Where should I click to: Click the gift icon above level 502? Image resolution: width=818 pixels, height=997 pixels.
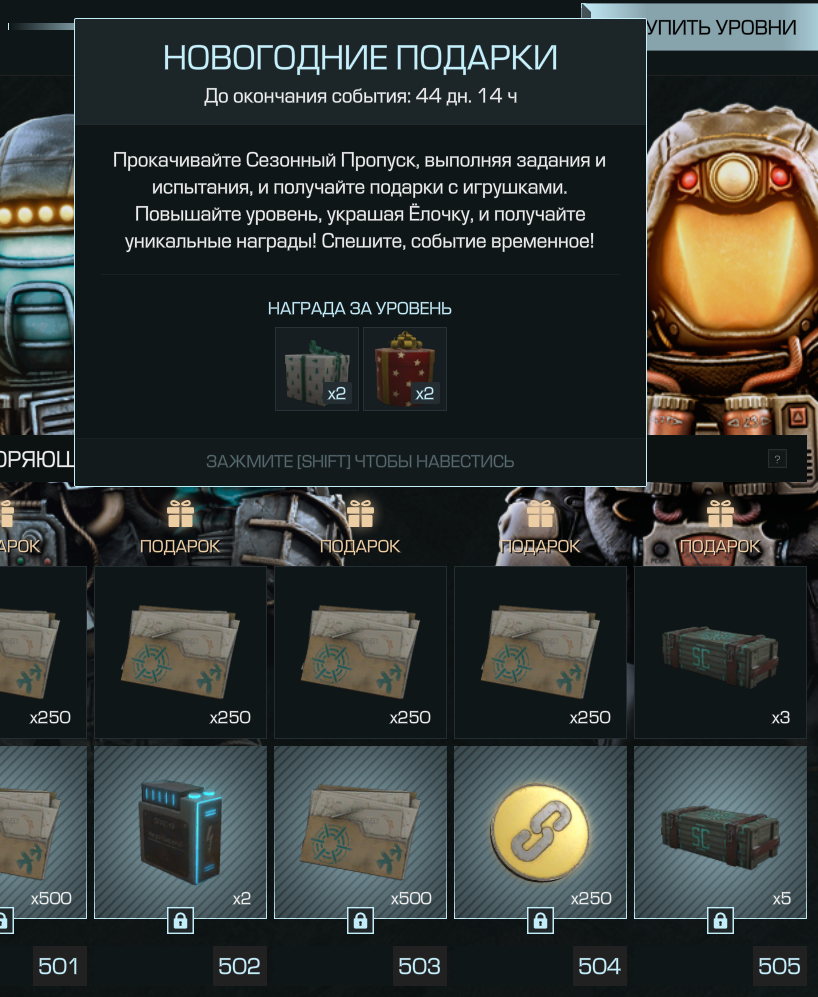(x=180, y=514)
